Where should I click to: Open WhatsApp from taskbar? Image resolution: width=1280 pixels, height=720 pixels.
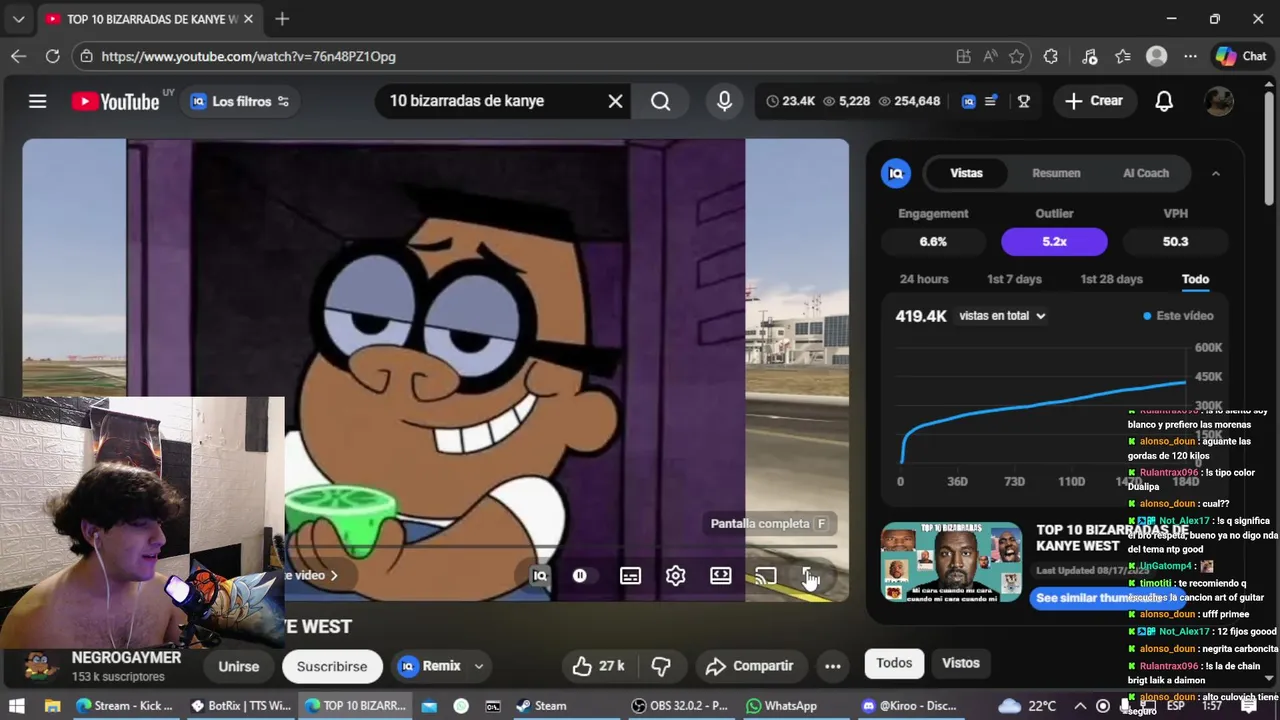(781, 706)
